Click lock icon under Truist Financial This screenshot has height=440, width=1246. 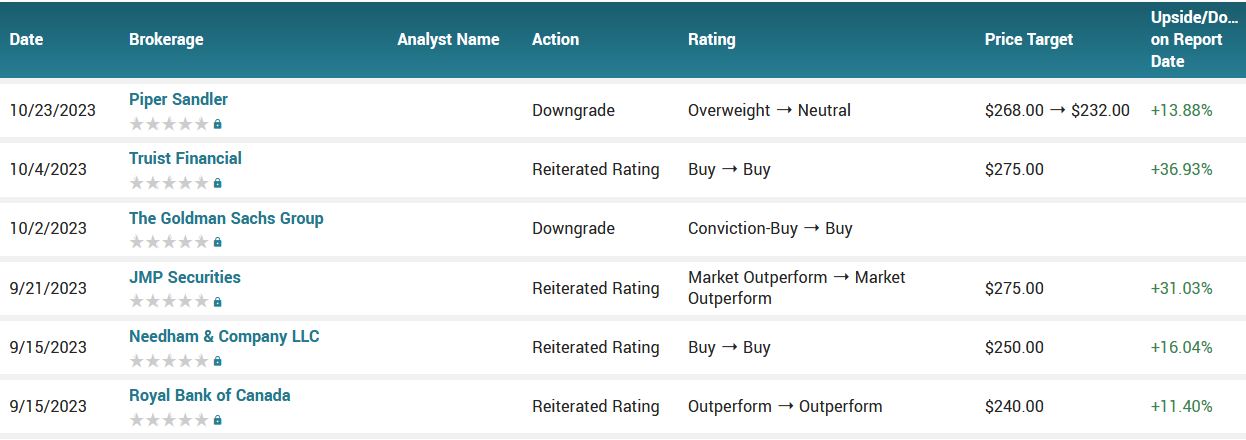click(218, 184)
